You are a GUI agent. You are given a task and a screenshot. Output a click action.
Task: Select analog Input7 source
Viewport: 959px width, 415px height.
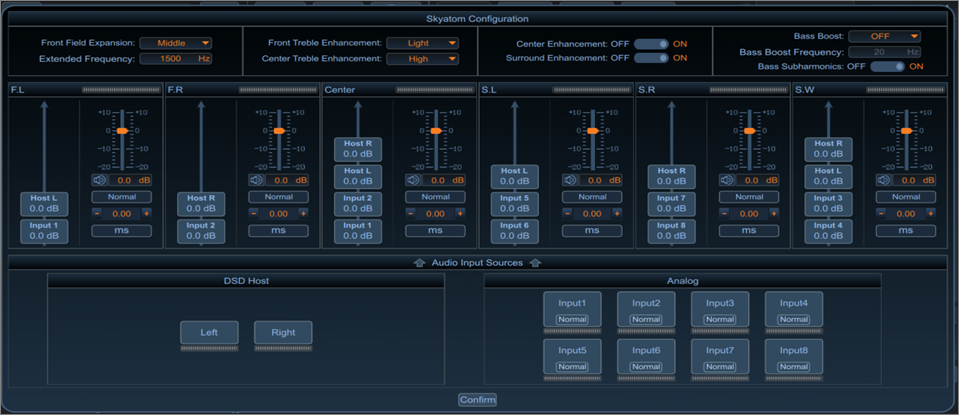720,356
